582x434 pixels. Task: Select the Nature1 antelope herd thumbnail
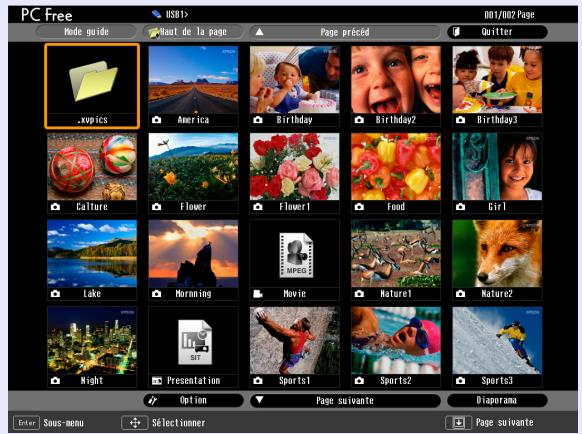point(396,254)
